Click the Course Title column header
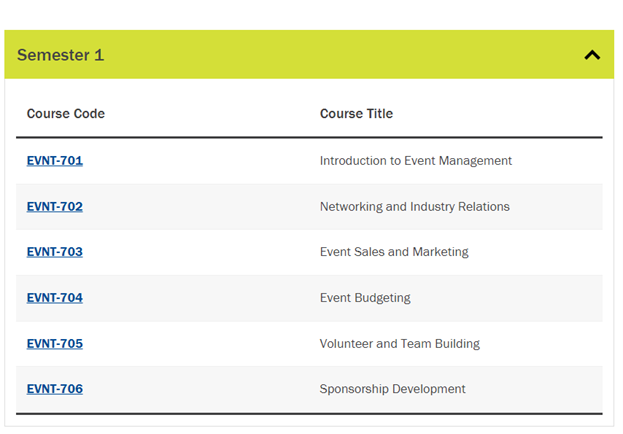 point(356,114)
